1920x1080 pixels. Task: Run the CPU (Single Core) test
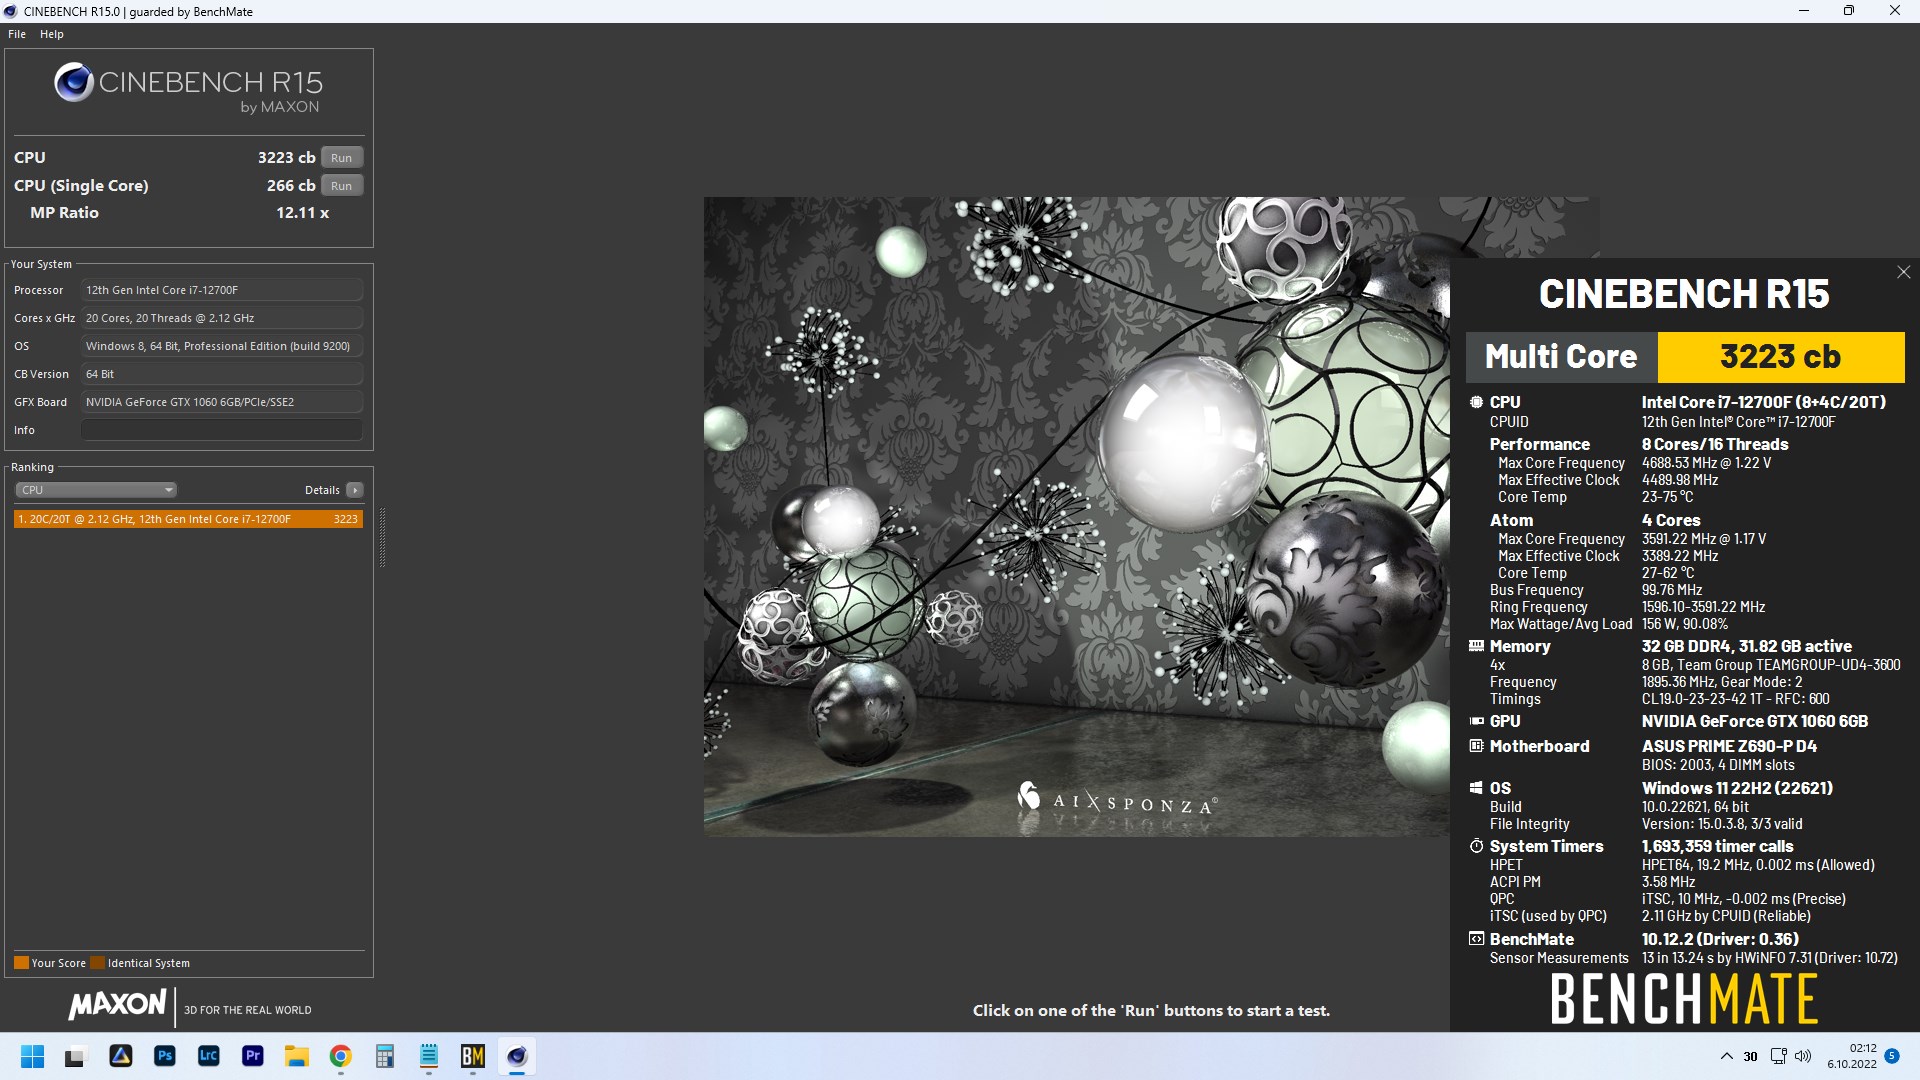[x=342, y=186]
